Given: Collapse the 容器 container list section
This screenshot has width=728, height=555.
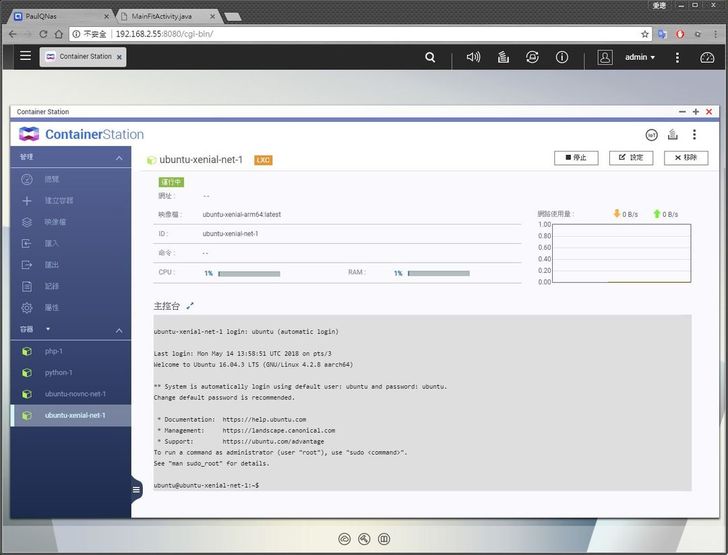Looking at the screenshot, I should [x=119, y=329].
